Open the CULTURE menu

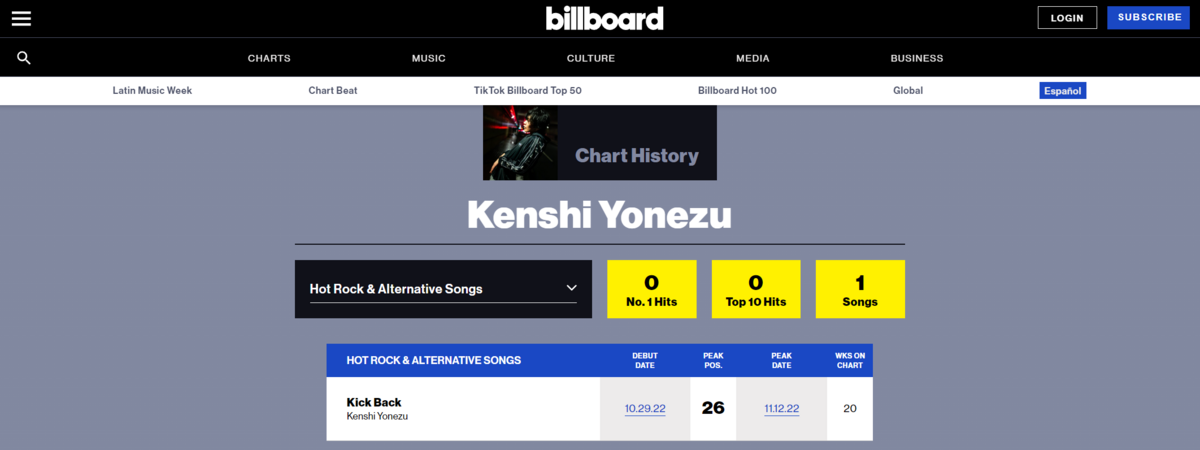pos(591,58)
